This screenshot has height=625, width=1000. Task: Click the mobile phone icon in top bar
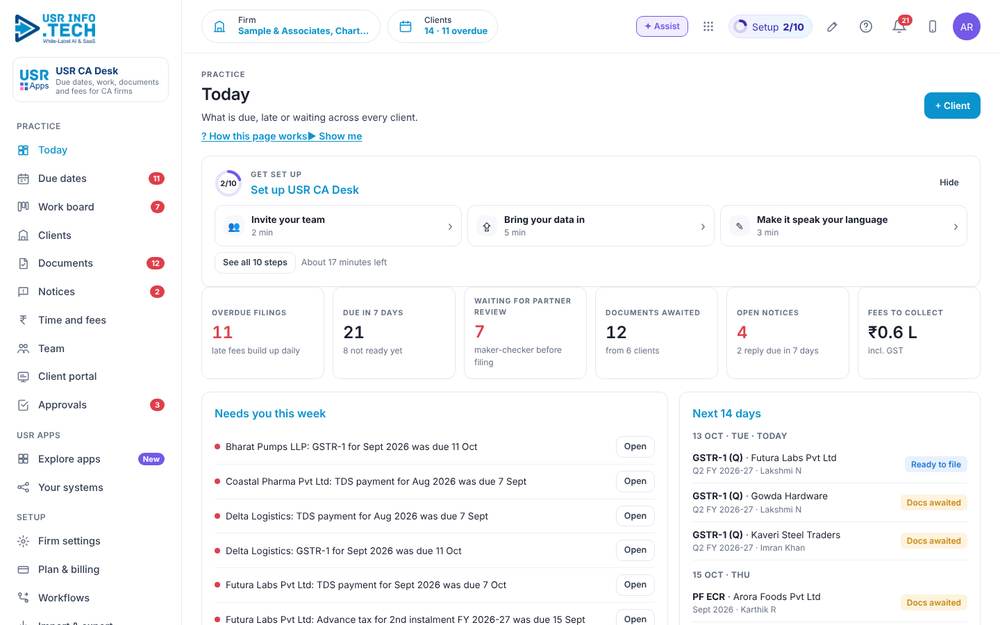[x=932, y=27]
